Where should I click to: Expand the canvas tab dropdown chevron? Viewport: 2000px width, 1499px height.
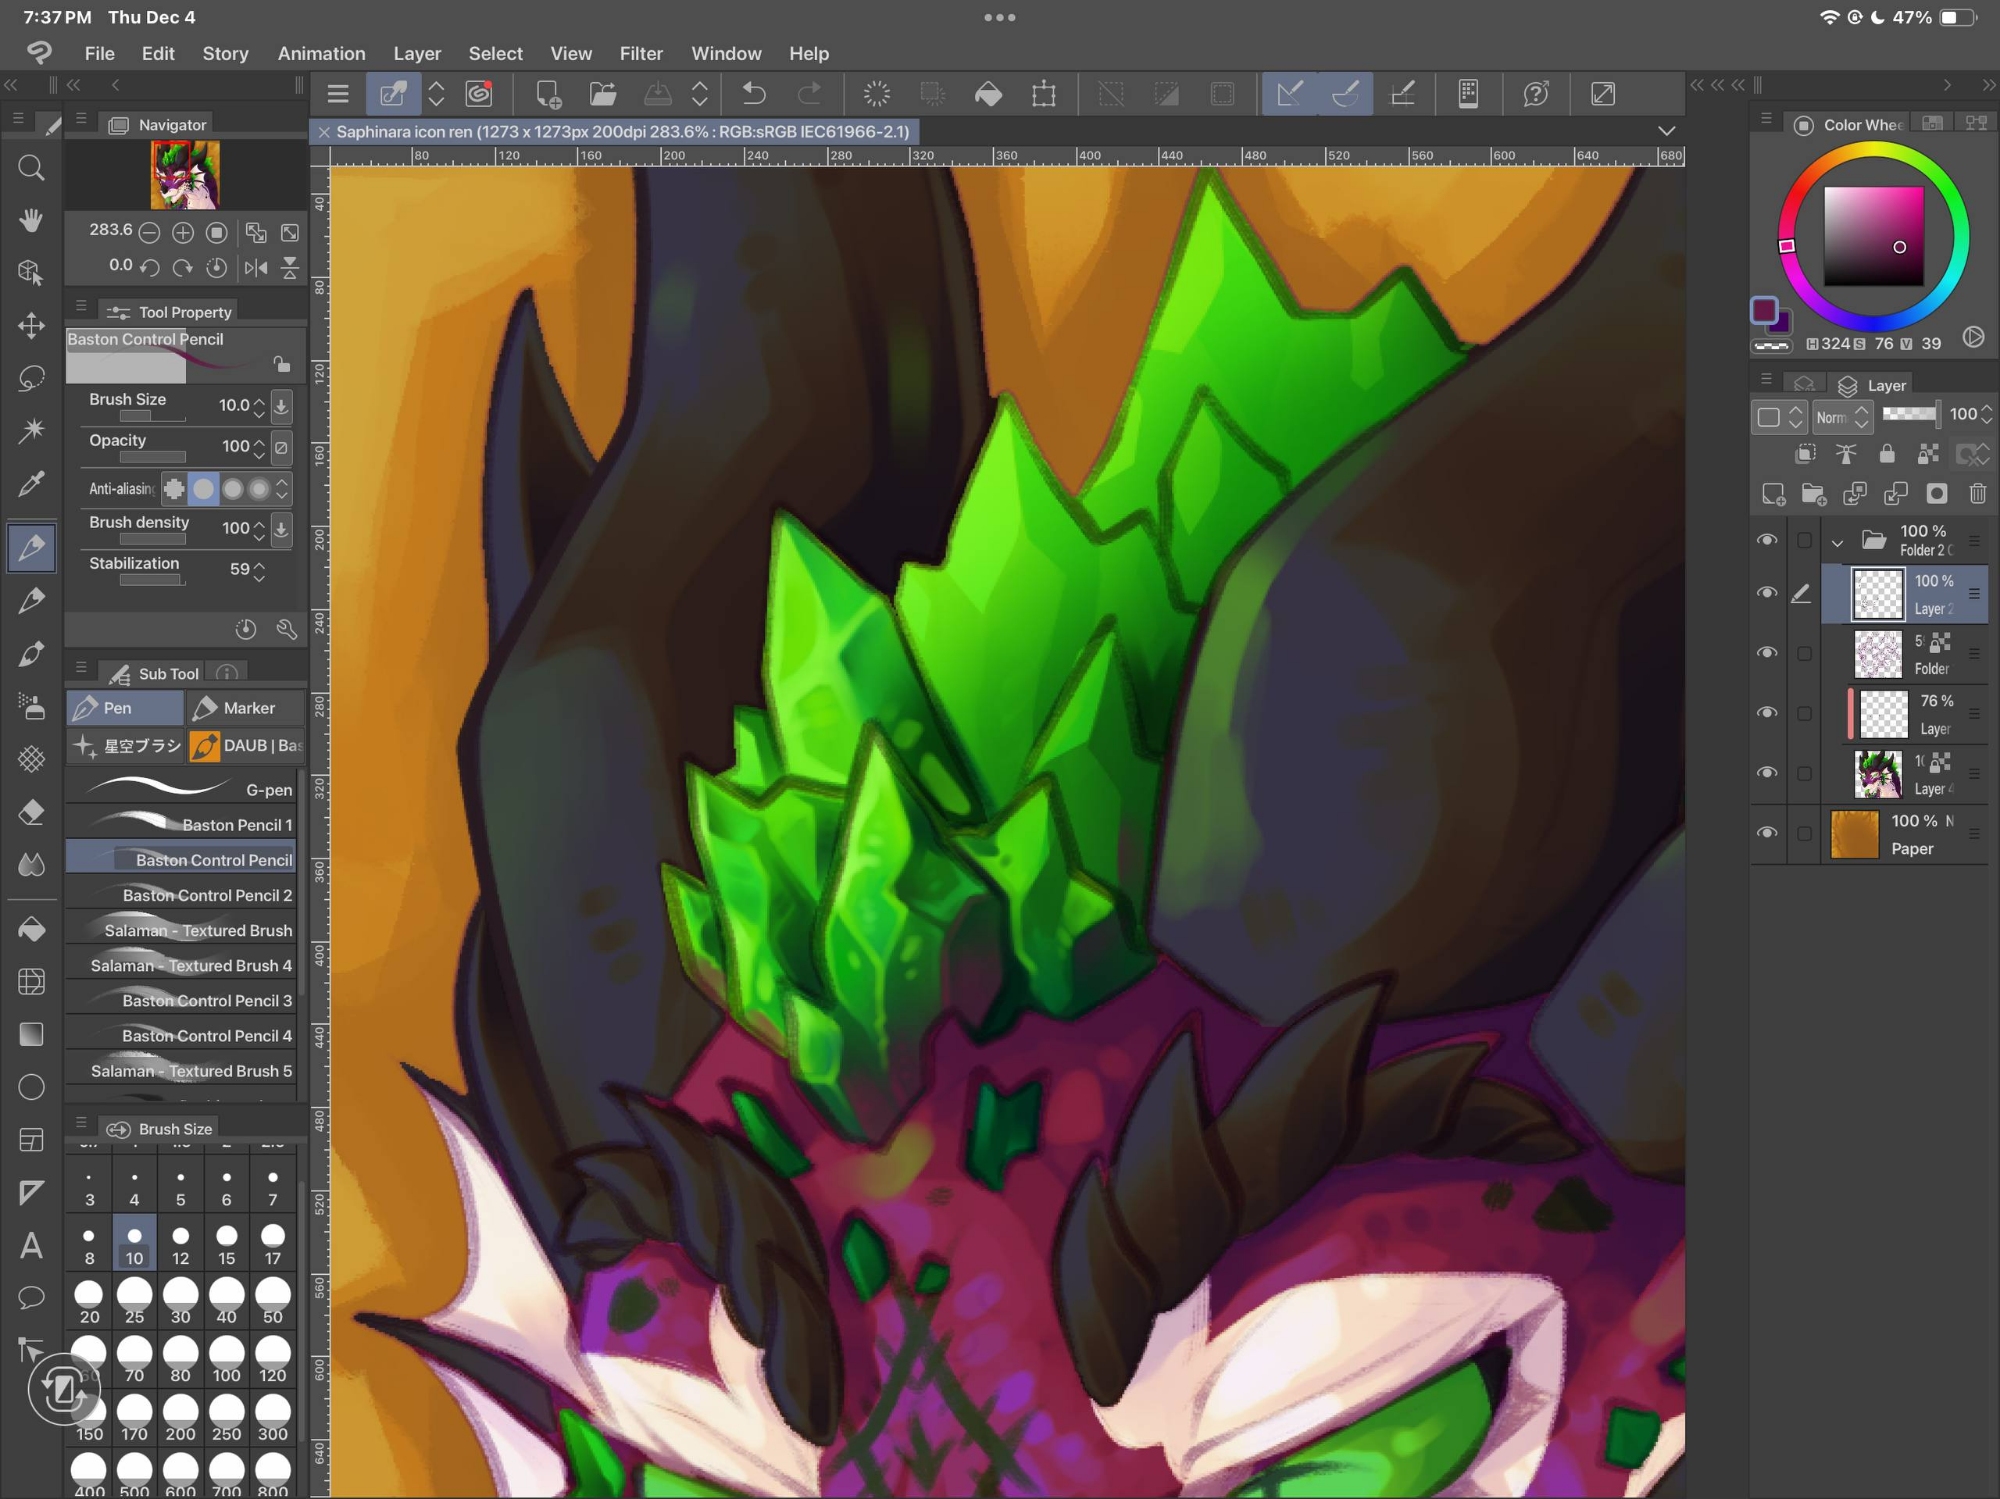pos(1666,131)
